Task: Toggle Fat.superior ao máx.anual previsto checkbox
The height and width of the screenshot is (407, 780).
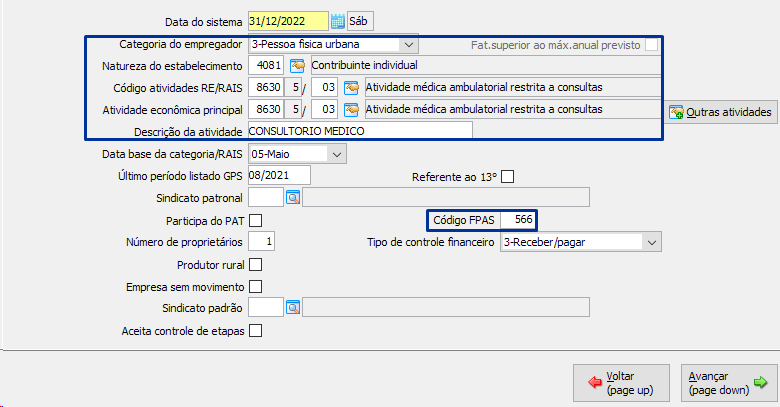Action: (651, 45)
